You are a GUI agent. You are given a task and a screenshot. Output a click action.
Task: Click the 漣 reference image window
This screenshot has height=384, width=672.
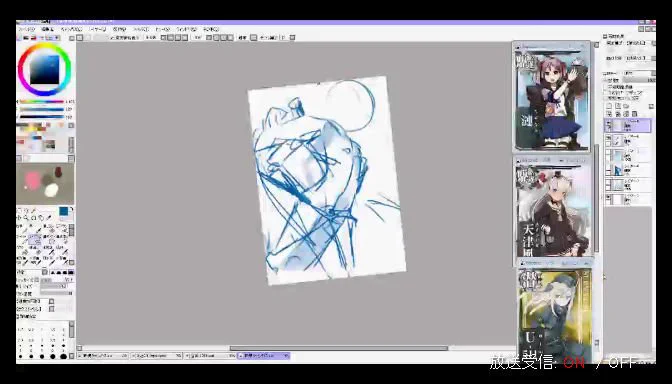(x=552, y=96)
